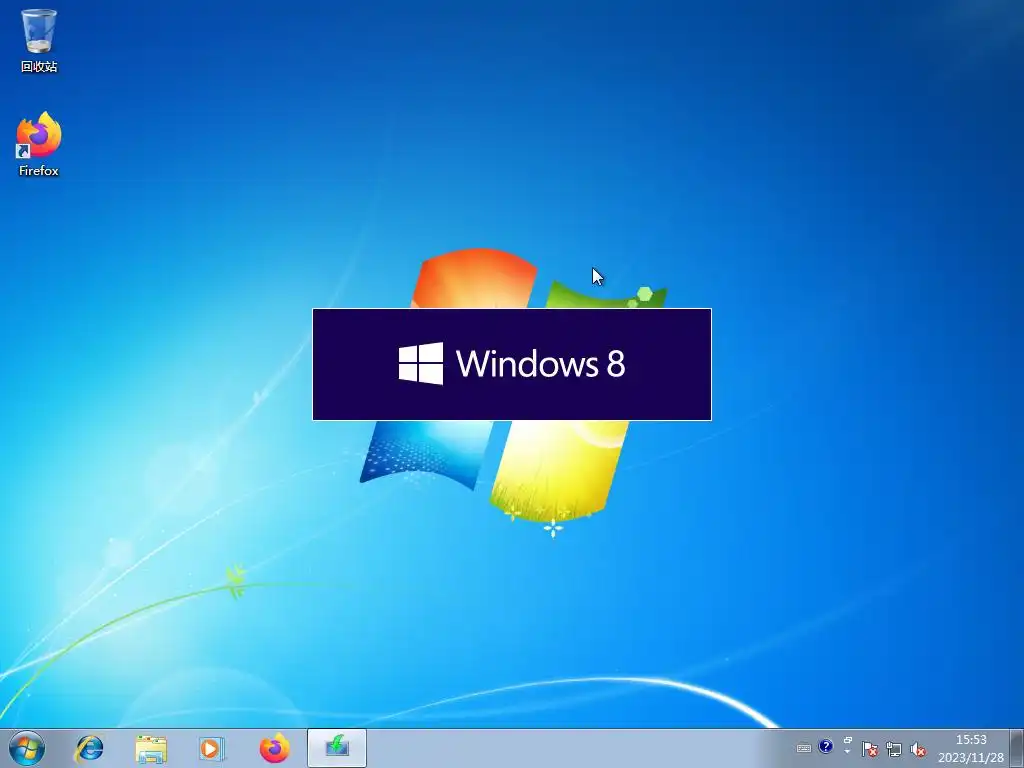This screenshot has width=1024, height=768.
Task: Open the clock showing 15:53
Action: [971, 748]
